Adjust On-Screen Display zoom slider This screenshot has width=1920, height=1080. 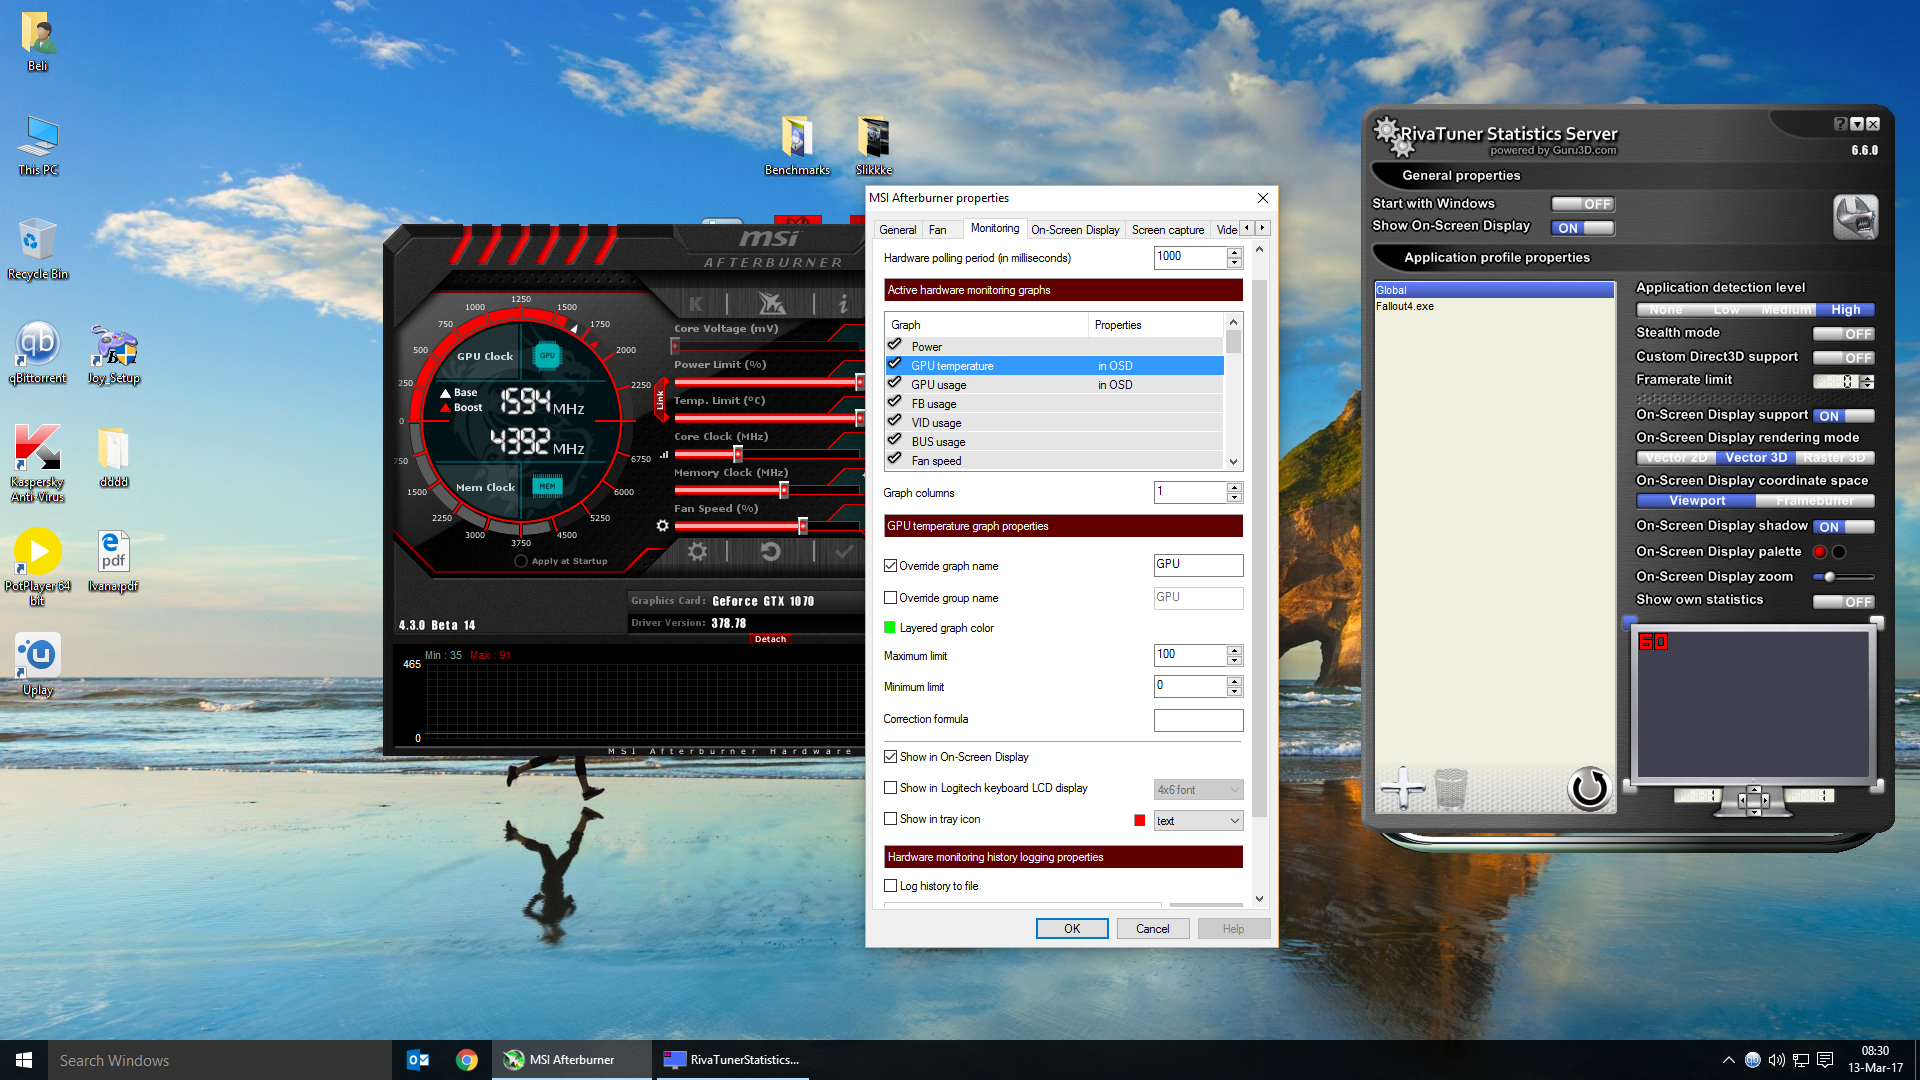point(1842,577)
